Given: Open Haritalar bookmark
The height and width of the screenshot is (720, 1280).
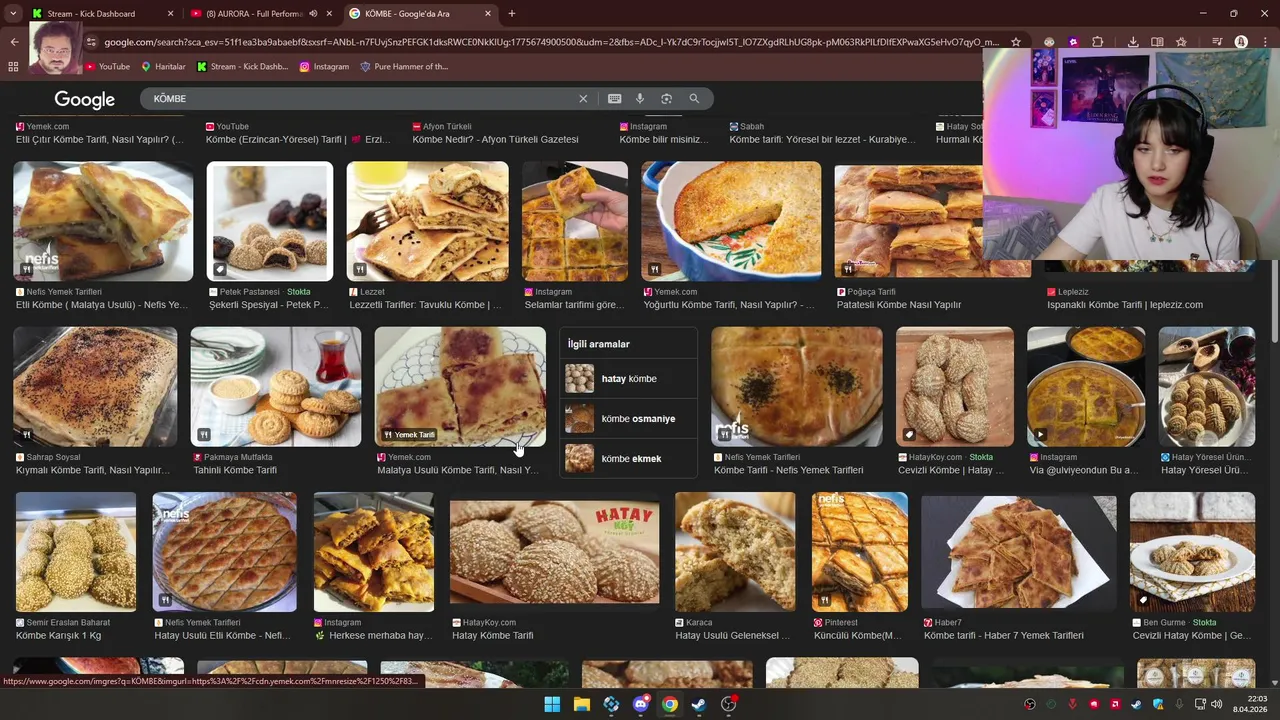Looking at the screenshot, I should click(x=163, y=67).
